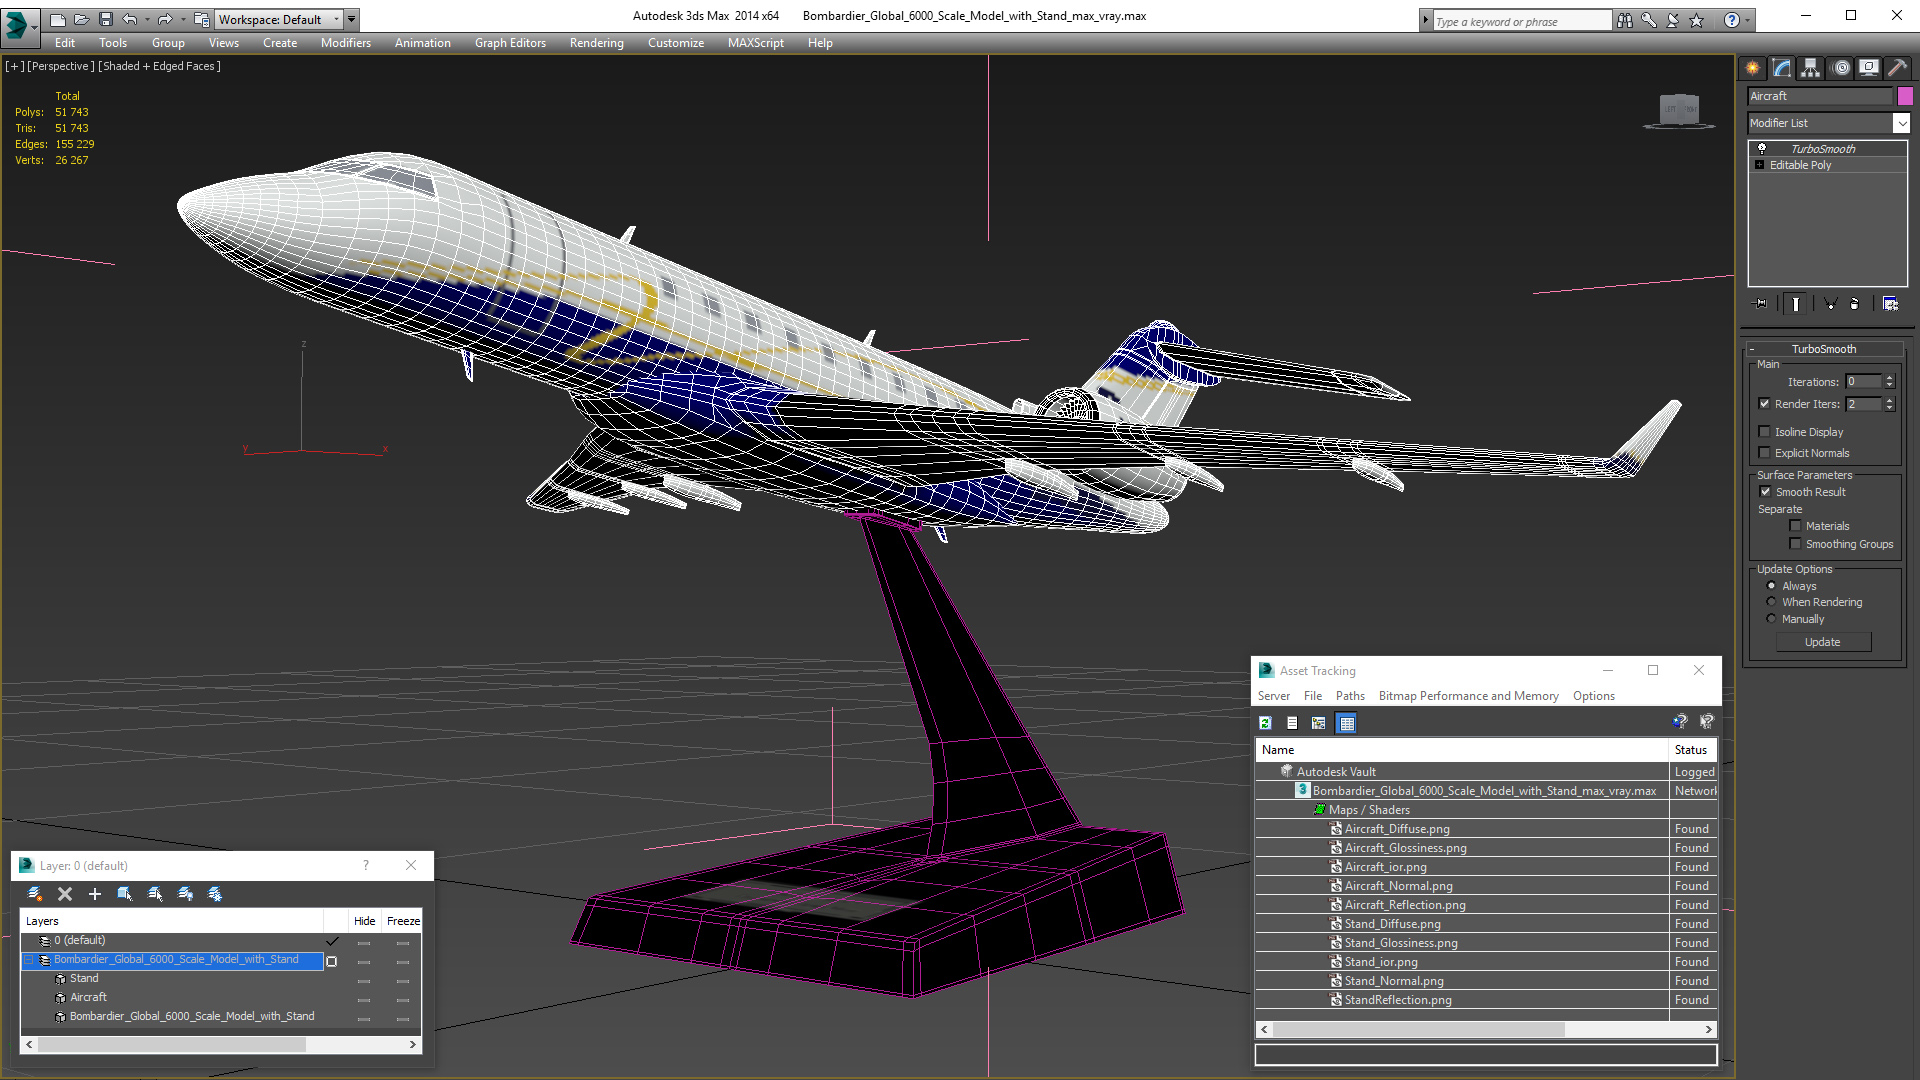Highlight selected objects' layers icon
Screen dimensions: 1920x1080
pyautogui.click(x=155, y=894)
